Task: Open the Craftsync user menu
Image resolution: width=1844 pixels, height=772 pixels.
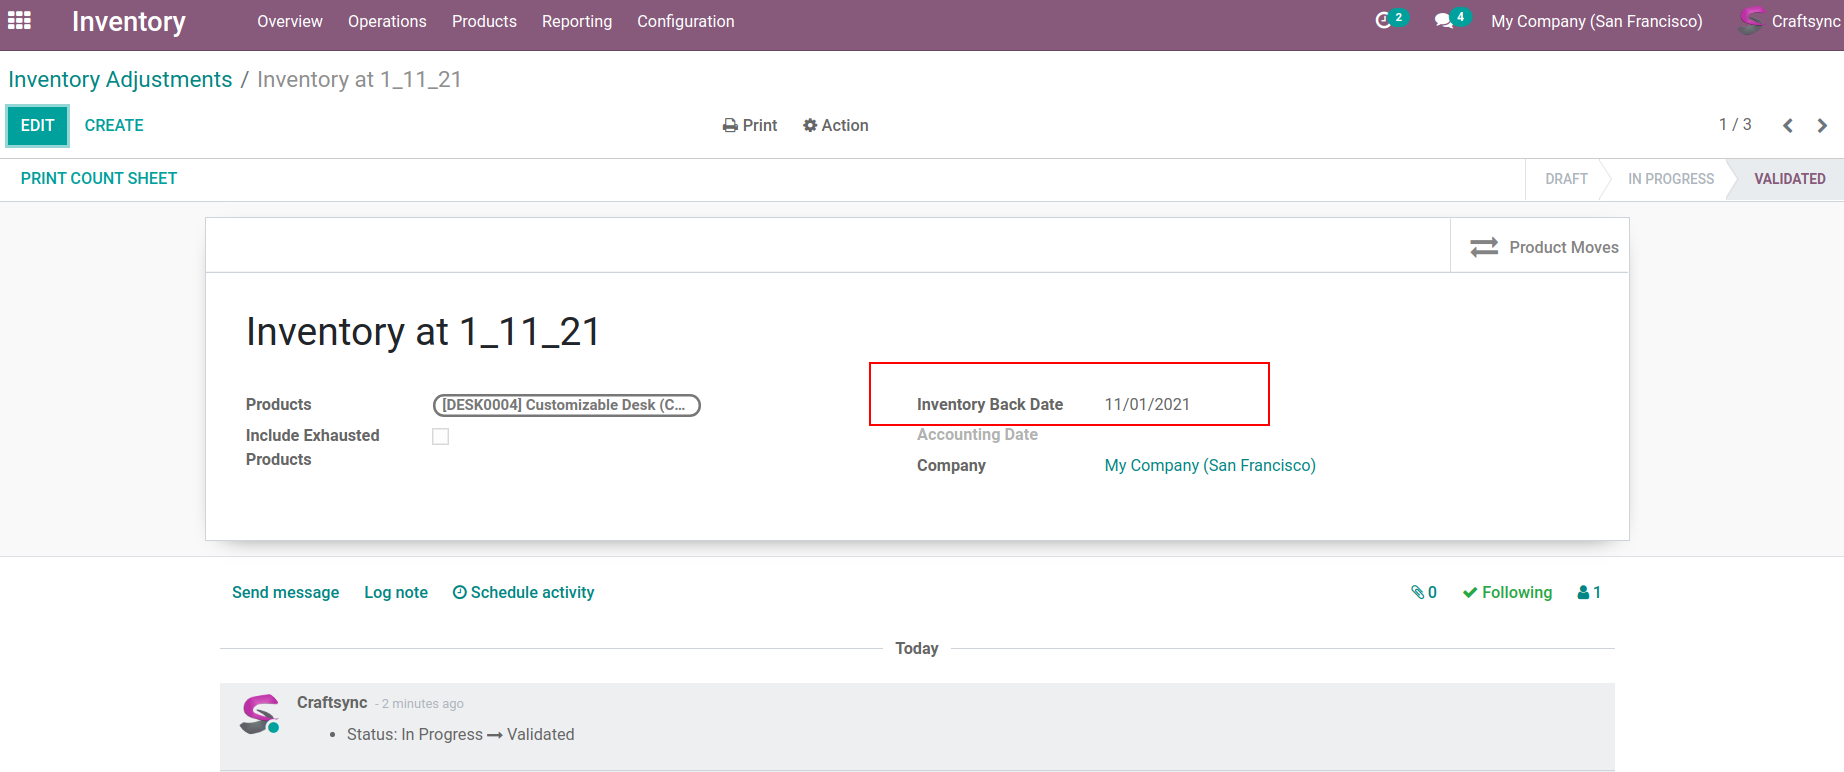Action: pyautogui.click(x=1790, y=21)
